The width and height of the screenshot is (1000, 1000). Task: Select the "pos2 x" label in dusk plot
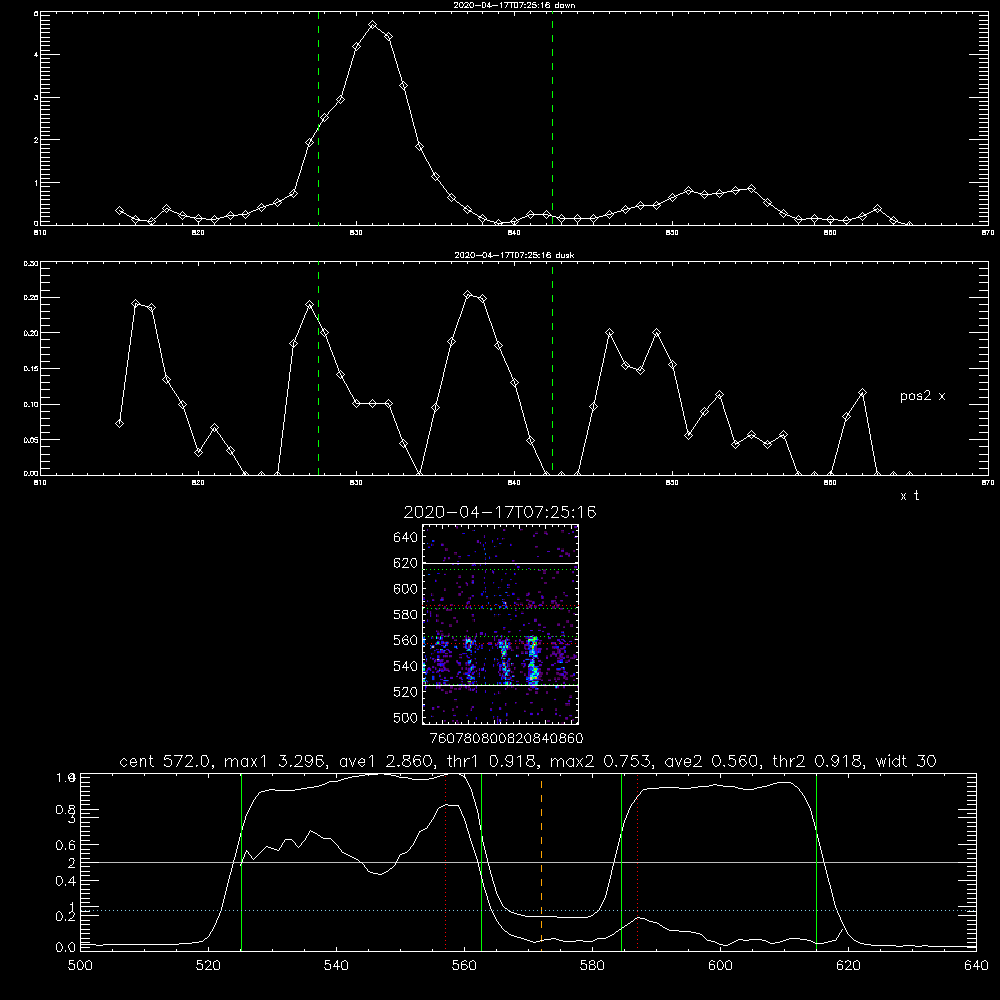(922, 396)
